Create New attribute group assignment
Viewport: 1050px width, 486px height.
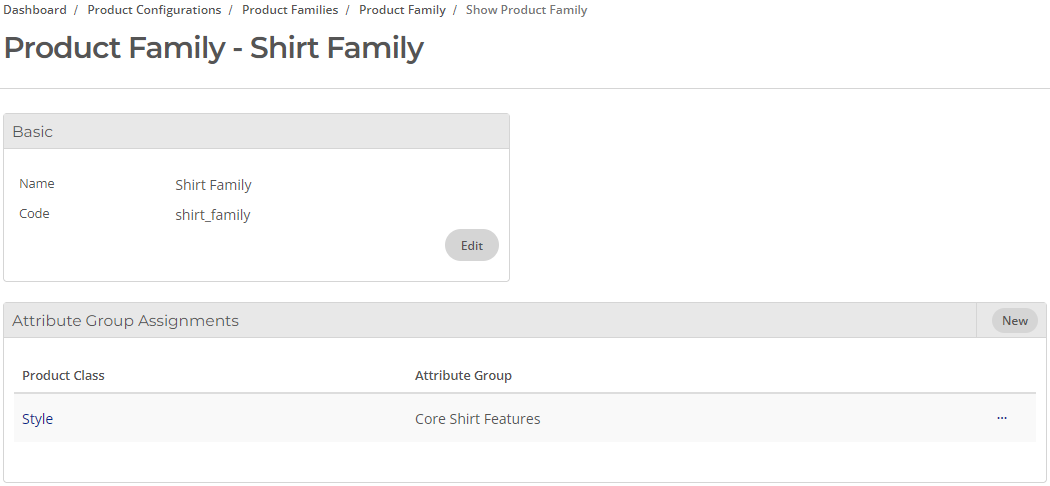tap(1015, 321)
